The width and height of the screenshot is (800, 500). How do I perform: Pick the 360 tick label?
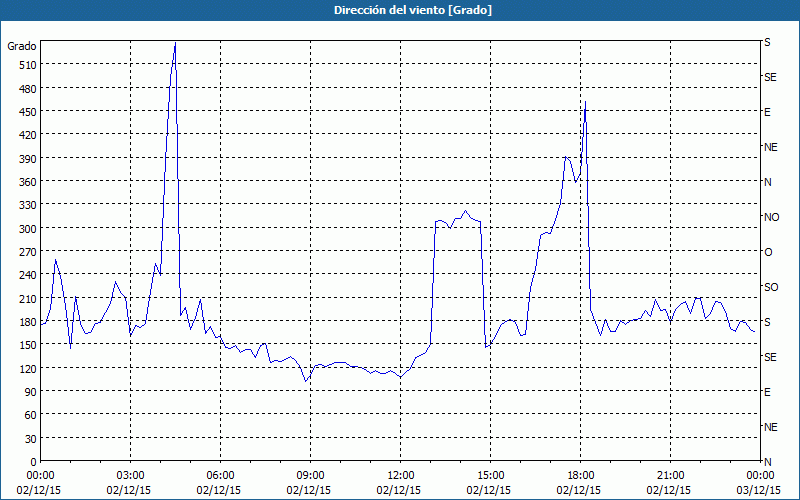tap(28, 182)
